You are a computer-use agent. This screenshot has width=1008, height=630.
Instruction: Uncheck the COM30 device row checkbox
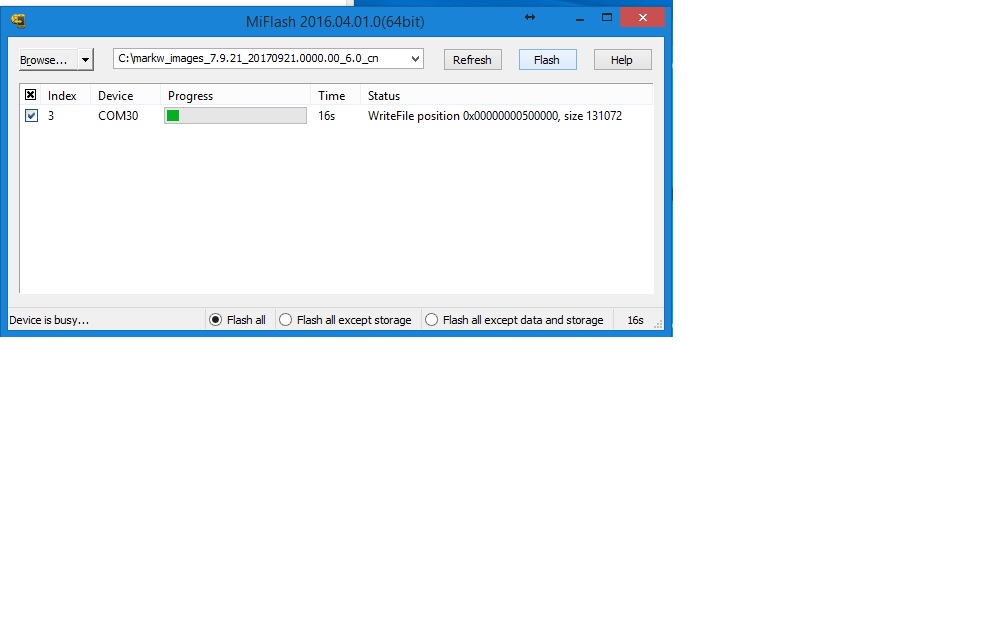(x=31, y=116)
